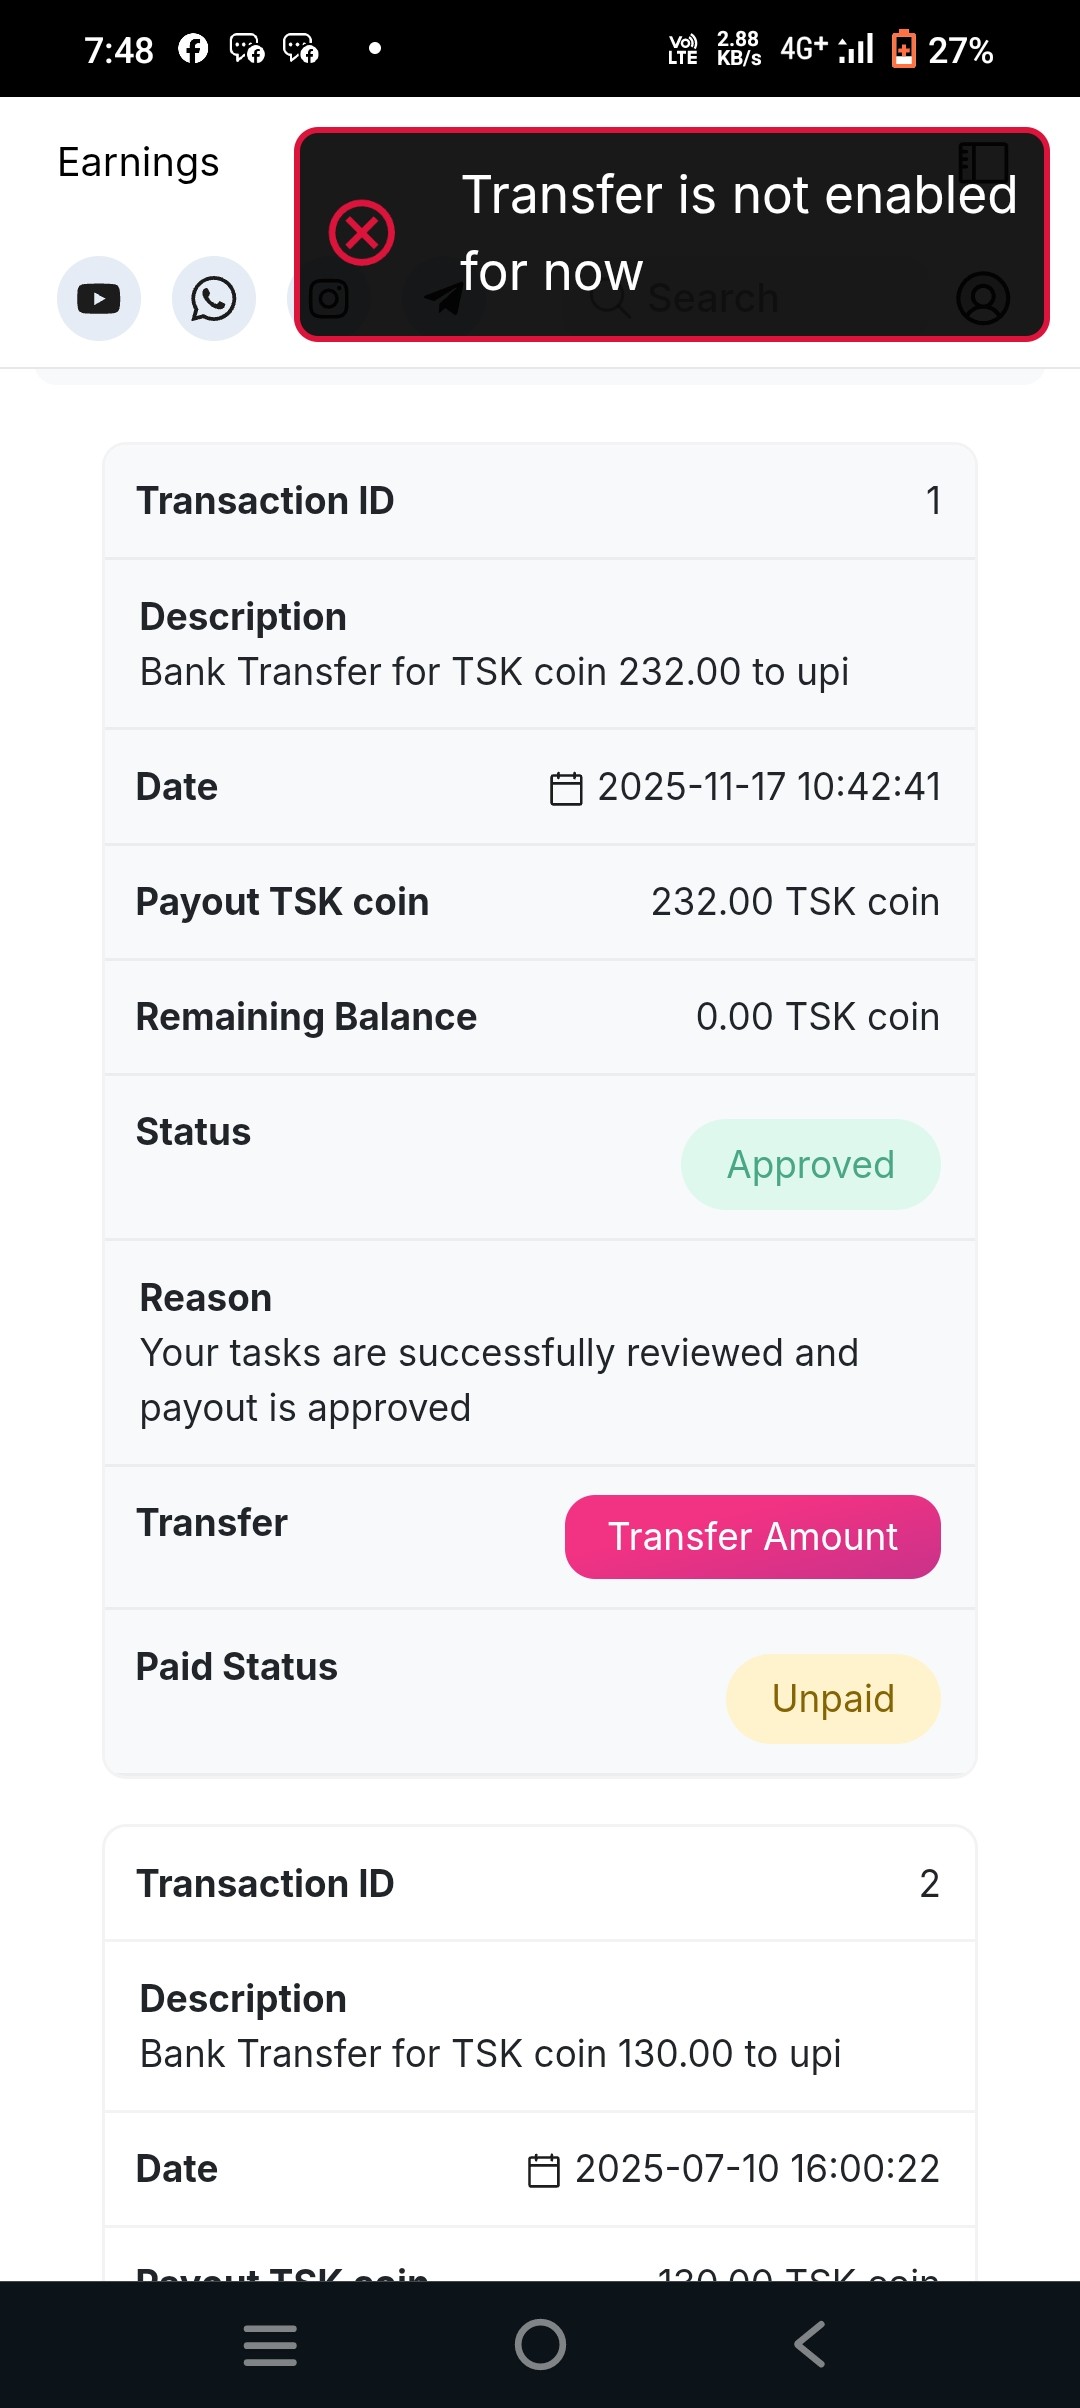The height and width of the screenshot is (2408, 1080).
Task: Focus the Search input field
Action: pyautogui.click(x=712, y=298)
